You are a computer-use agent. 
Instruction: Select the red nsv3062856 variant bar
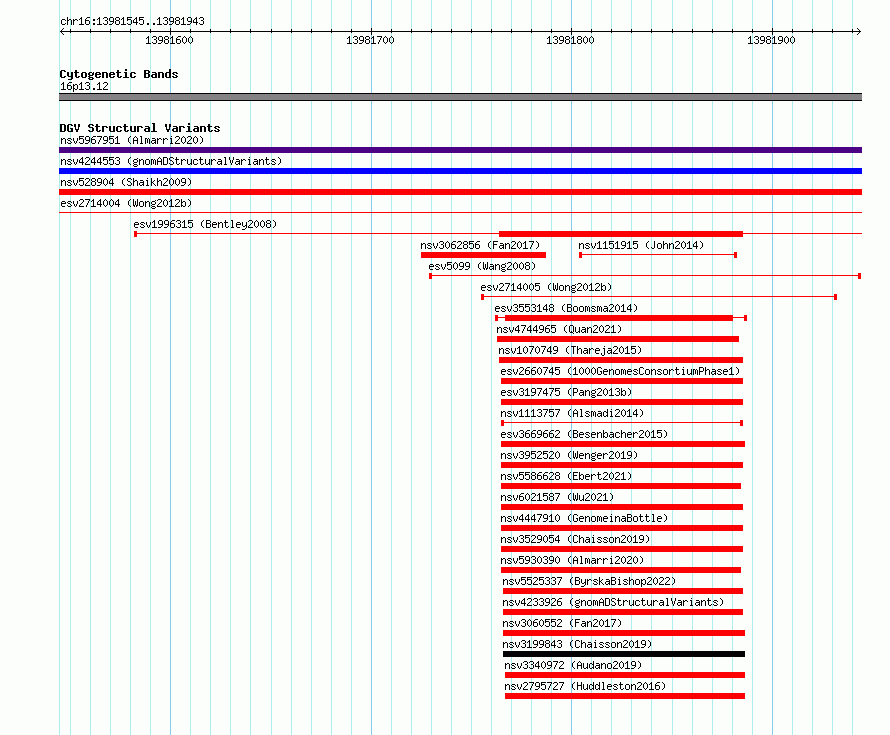coord(483,255)
